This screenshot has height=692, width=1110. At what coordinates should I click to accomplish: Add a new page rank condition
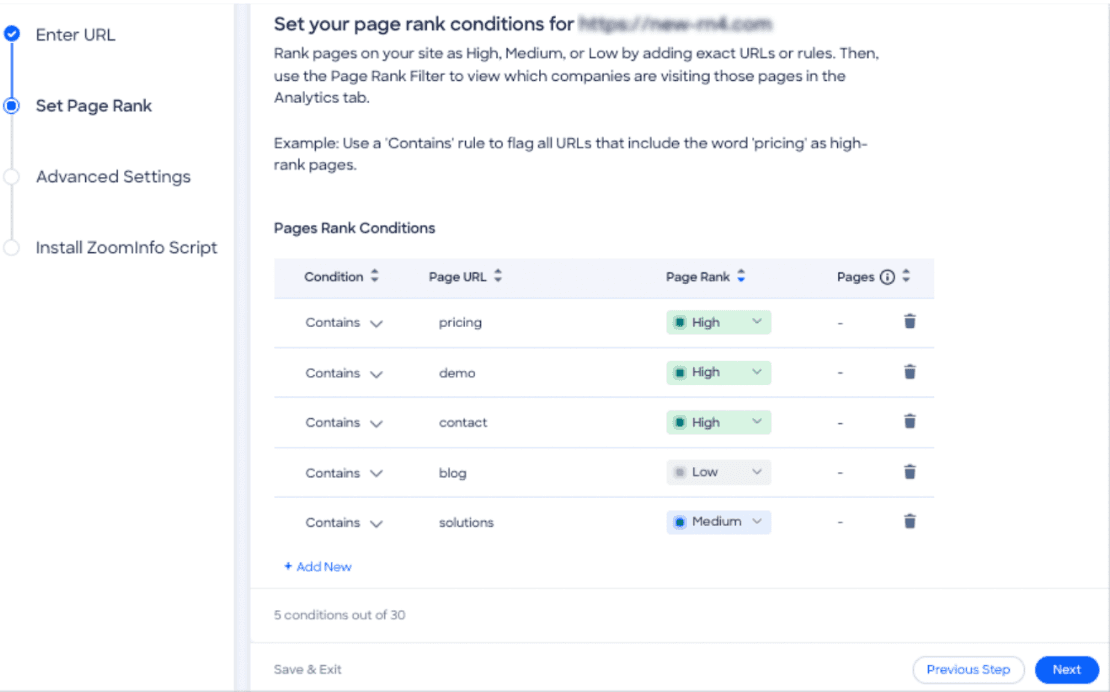[x=317, y=566]
